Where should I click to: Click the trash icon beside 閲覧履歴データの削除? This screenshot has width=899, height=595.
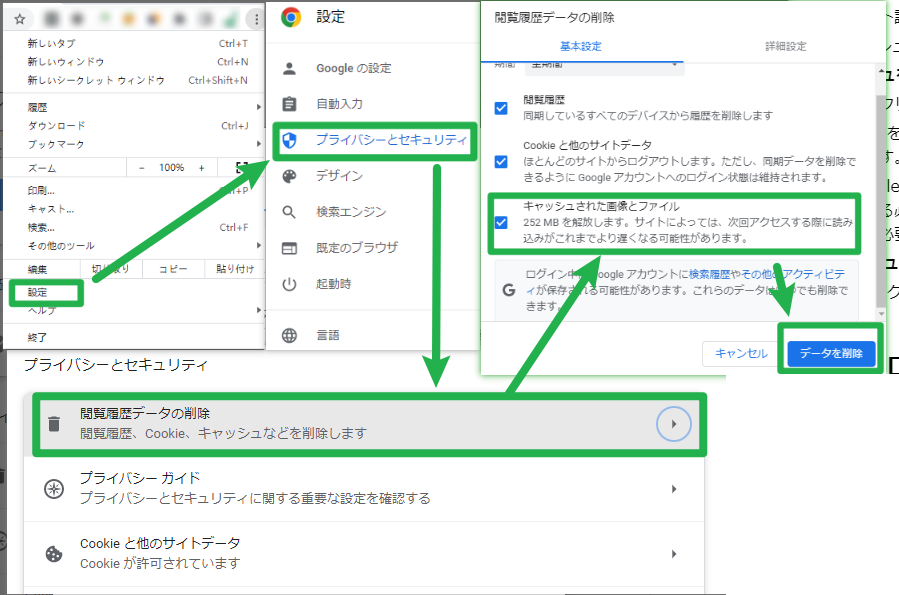[54, 424]
